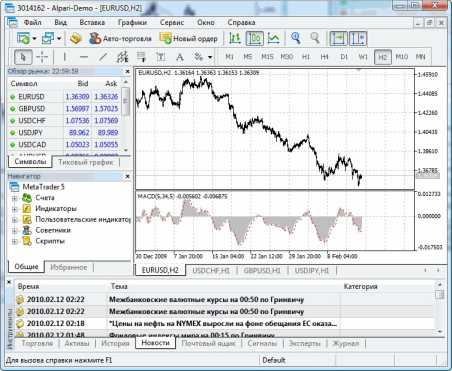This screenshot has width=452, height=371.
Task: Open the USDCHF,H1 chart tab
Action: [211, 270]
